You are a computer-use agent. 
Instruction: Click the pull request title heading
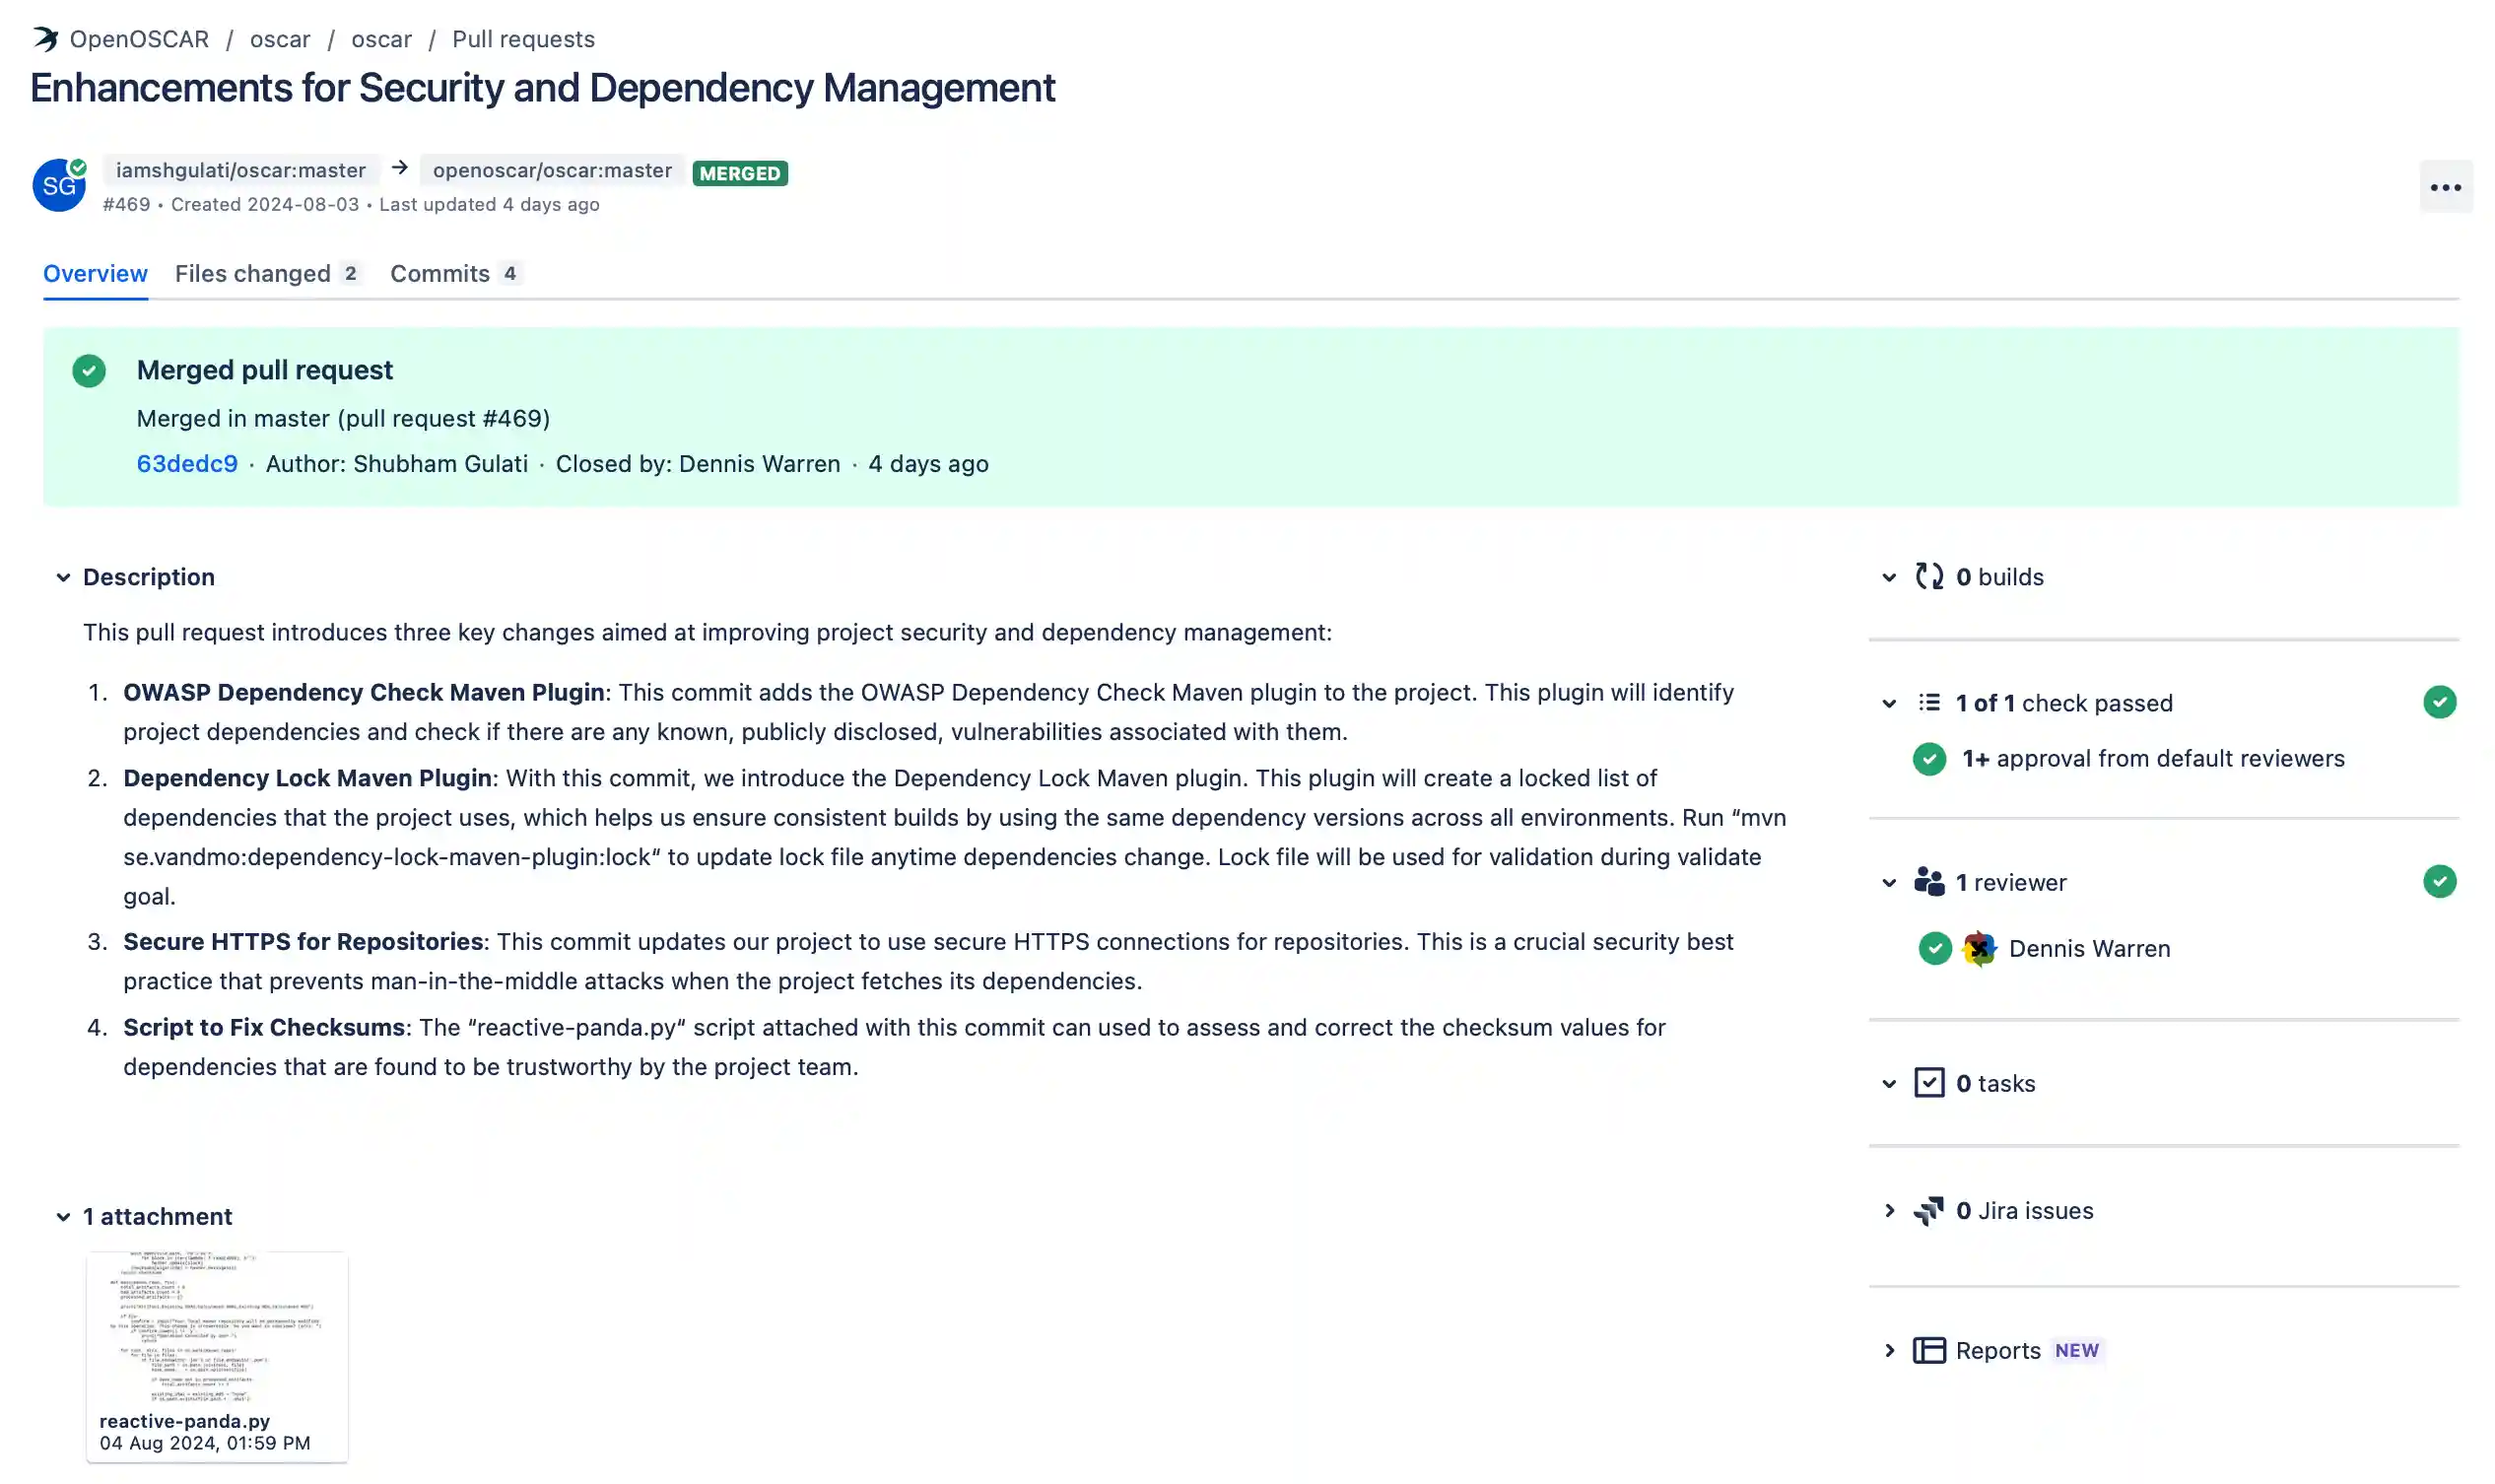pos(543,88)
